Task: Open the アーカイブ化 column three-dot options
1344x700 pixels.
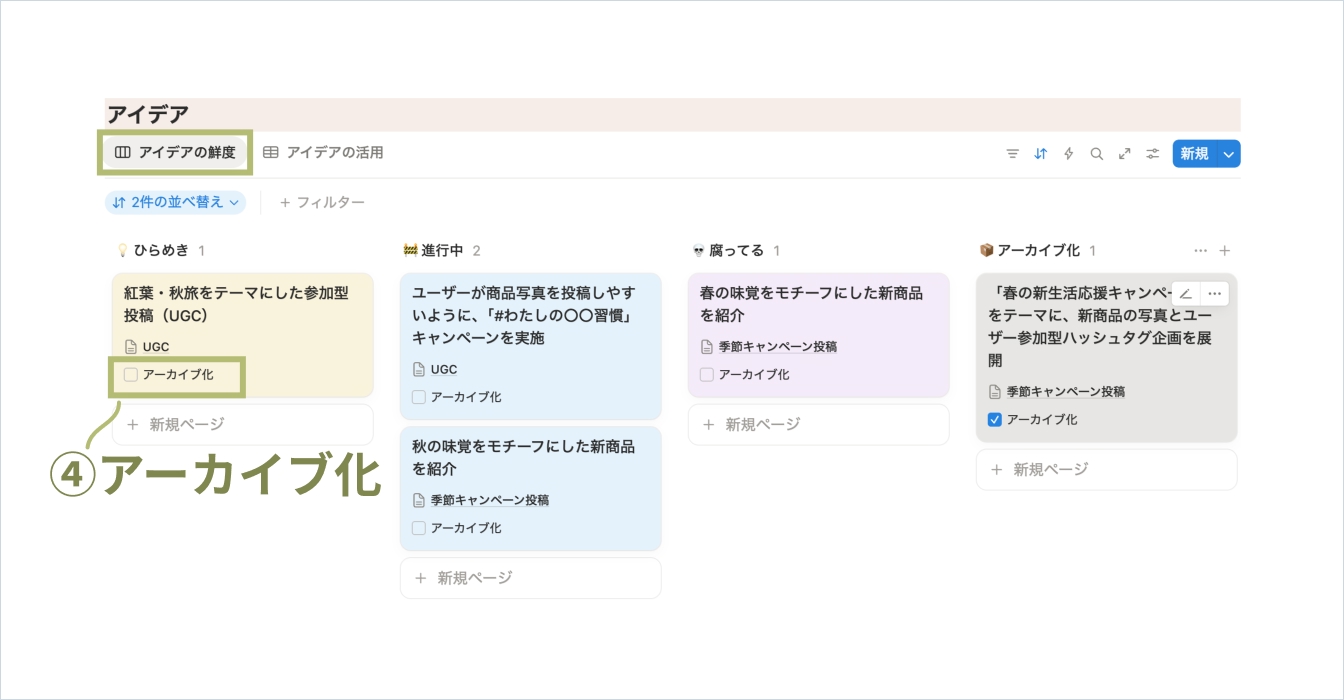Action: [1200, 250]
